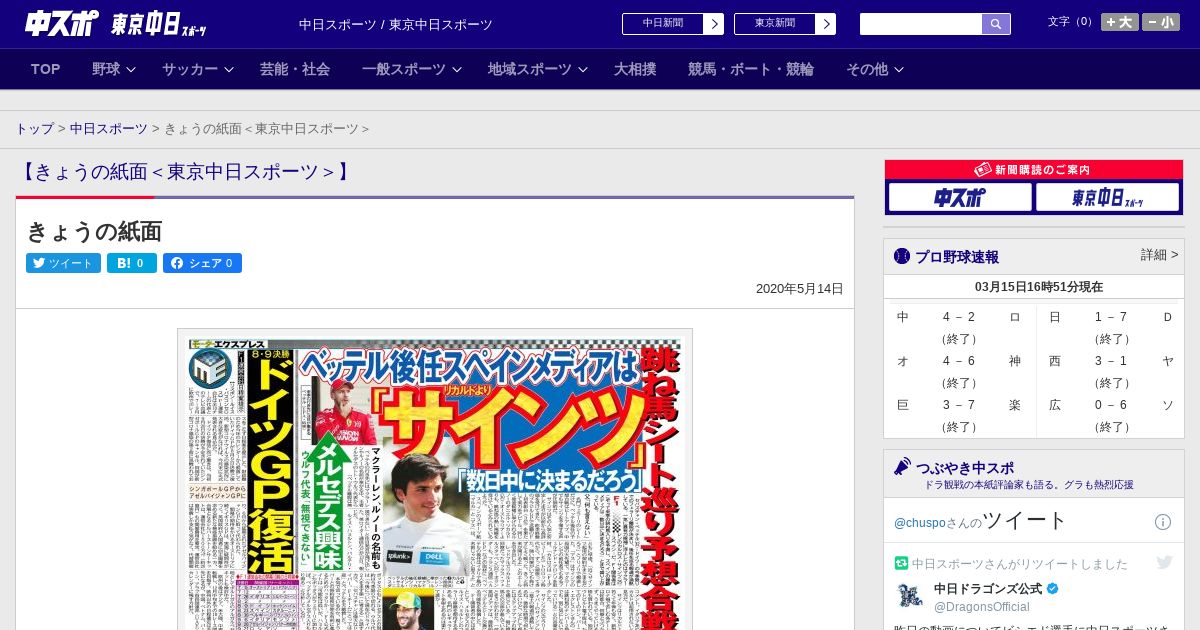The height and width of the screenshot is (630, 1200).
Task: Click score 3 − 7 for 巨 vs 楽
Action: pyautogui.click(x=959, y=405)
